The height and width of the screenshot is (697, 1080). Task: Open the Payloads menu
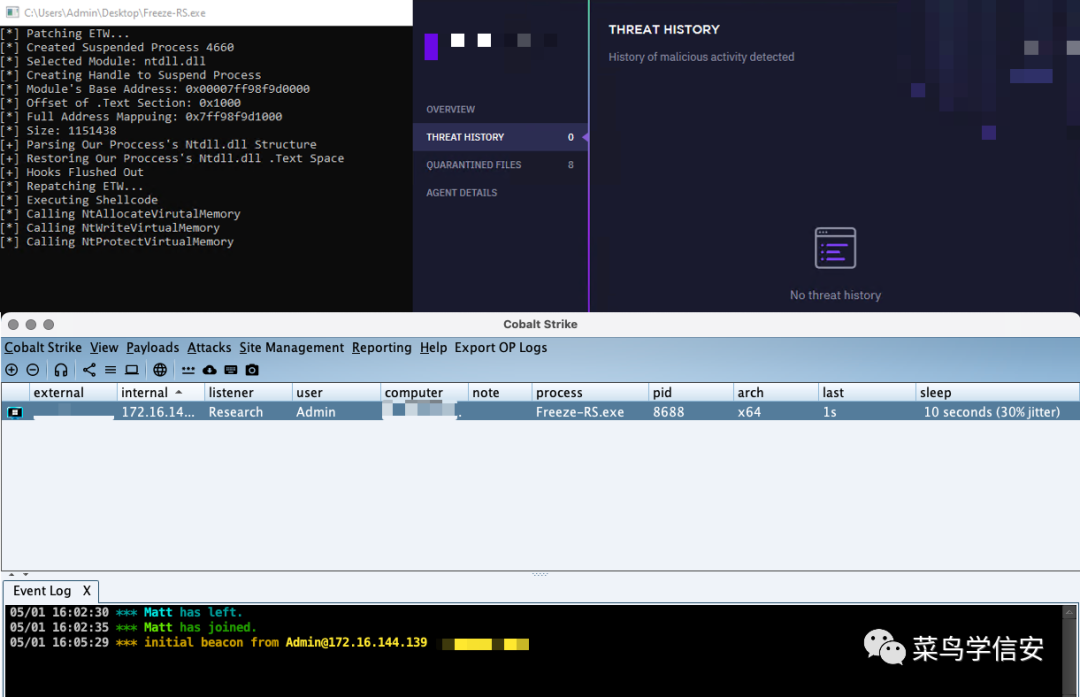[153, 348]
